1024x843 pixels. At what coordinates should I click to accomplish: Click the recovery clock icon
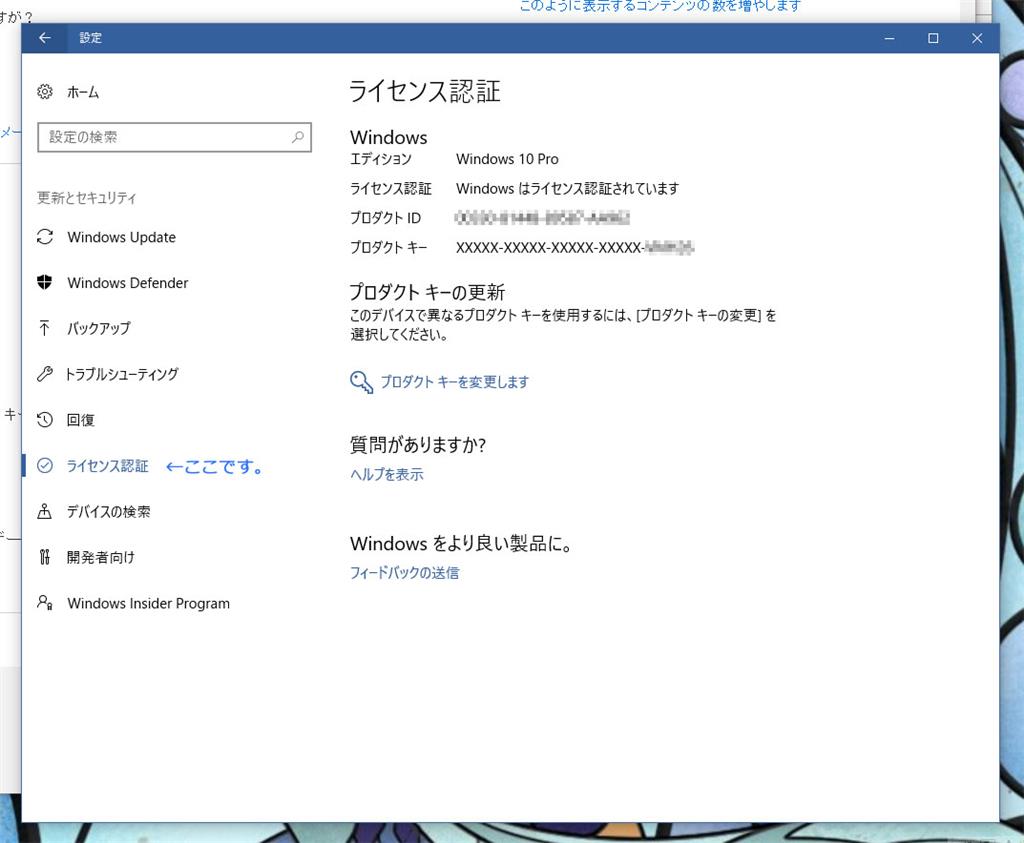[x=44, y=419]
